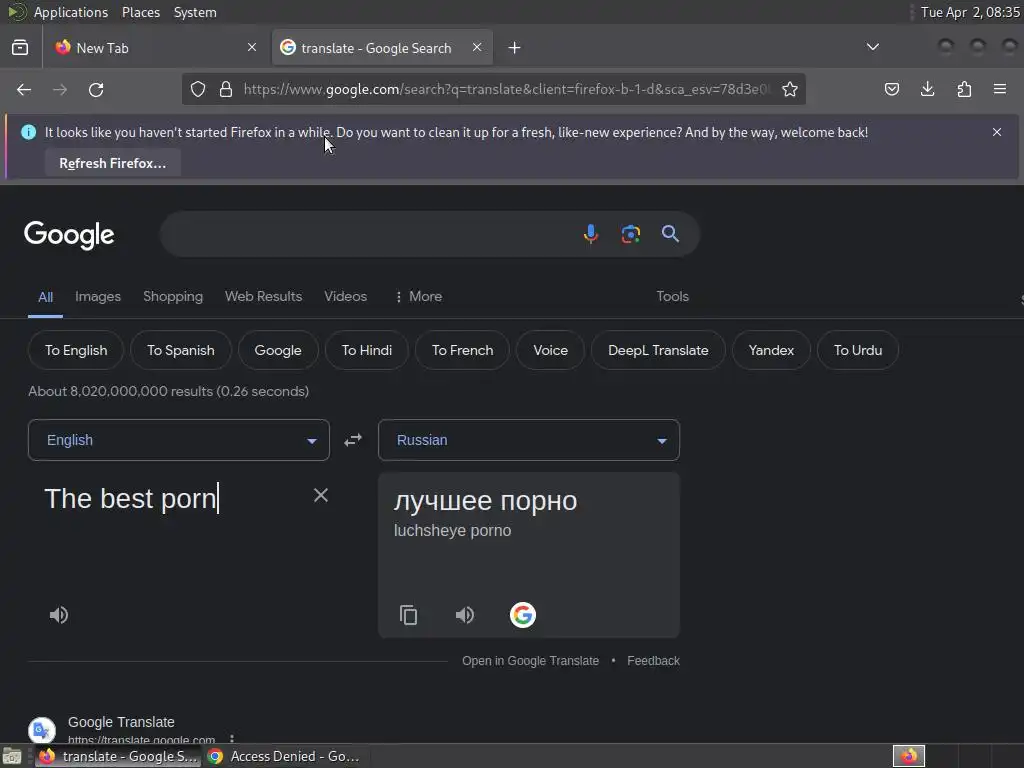Select the DeepL Translate chip

pyautogui.click(x=658, y=351)
